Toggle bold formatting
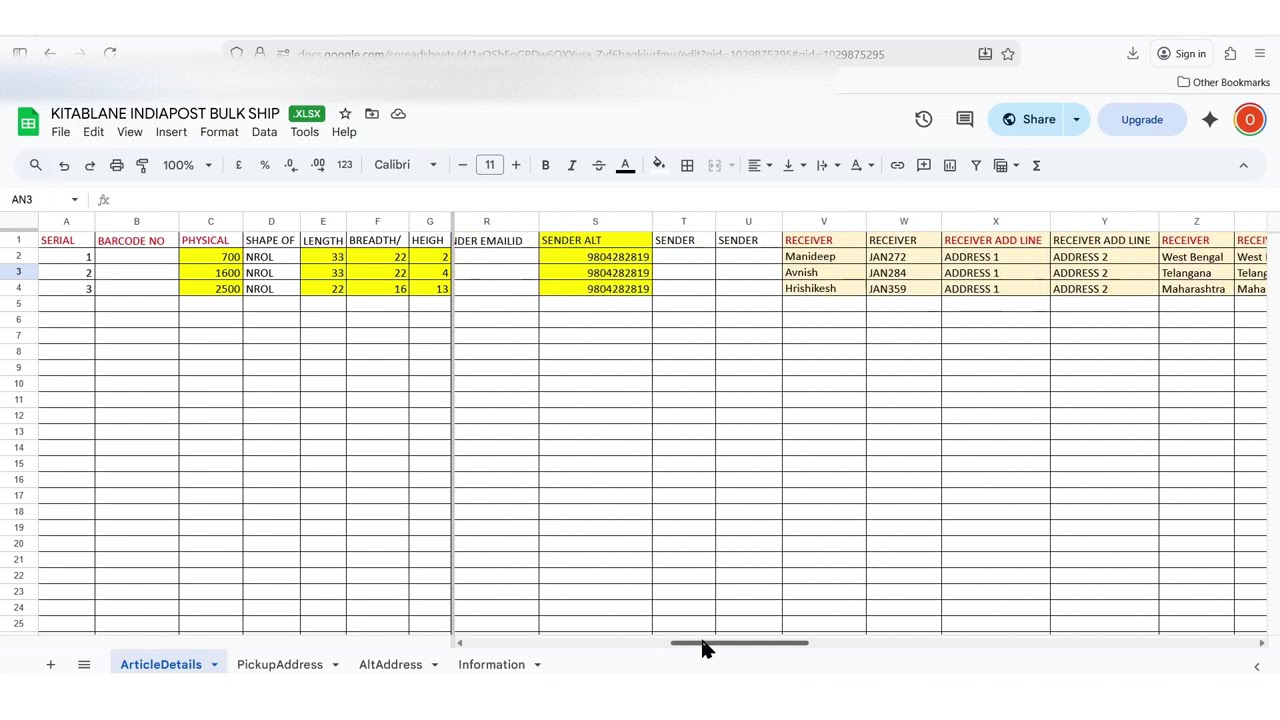Image resolution: width=1280 pixels, height=720 pixels. coord(545,165)
